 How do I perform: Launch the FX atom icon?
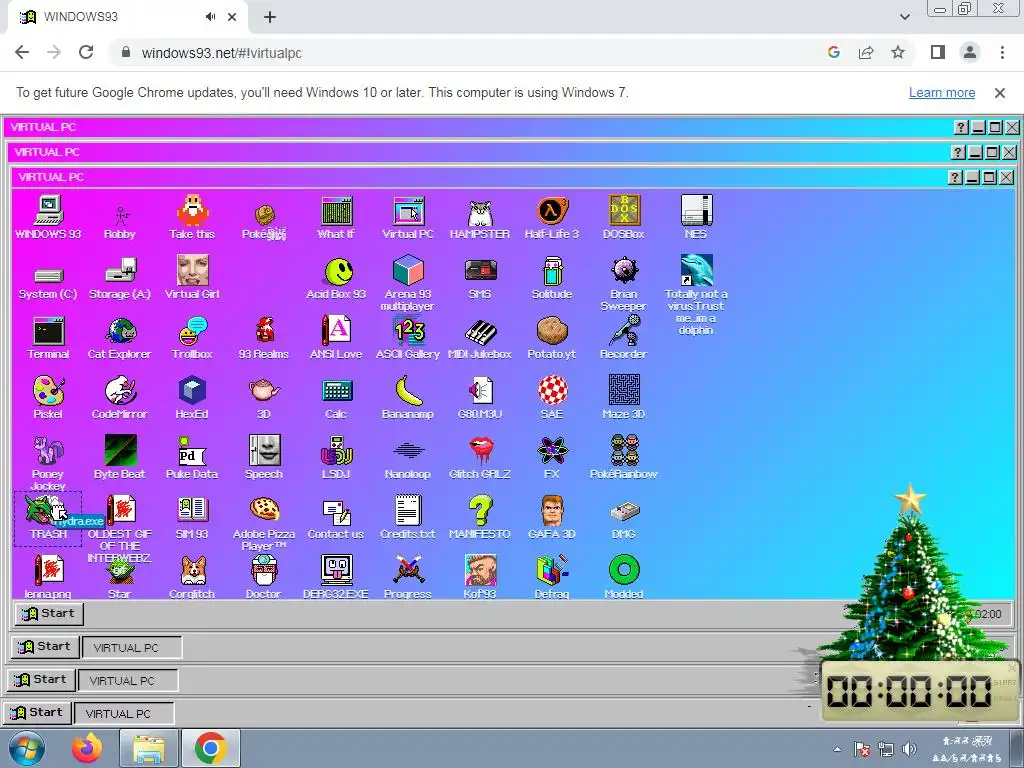click(552, 457)
